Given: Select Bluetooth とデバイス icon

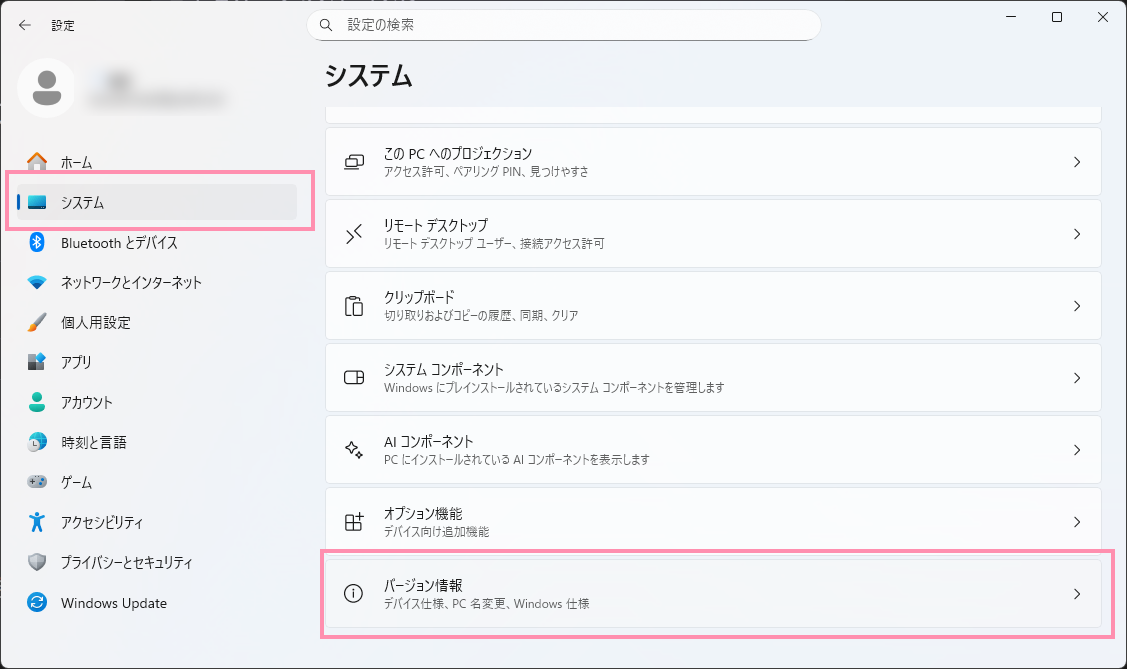Looking at the screenshot, I should coord(37,242).
